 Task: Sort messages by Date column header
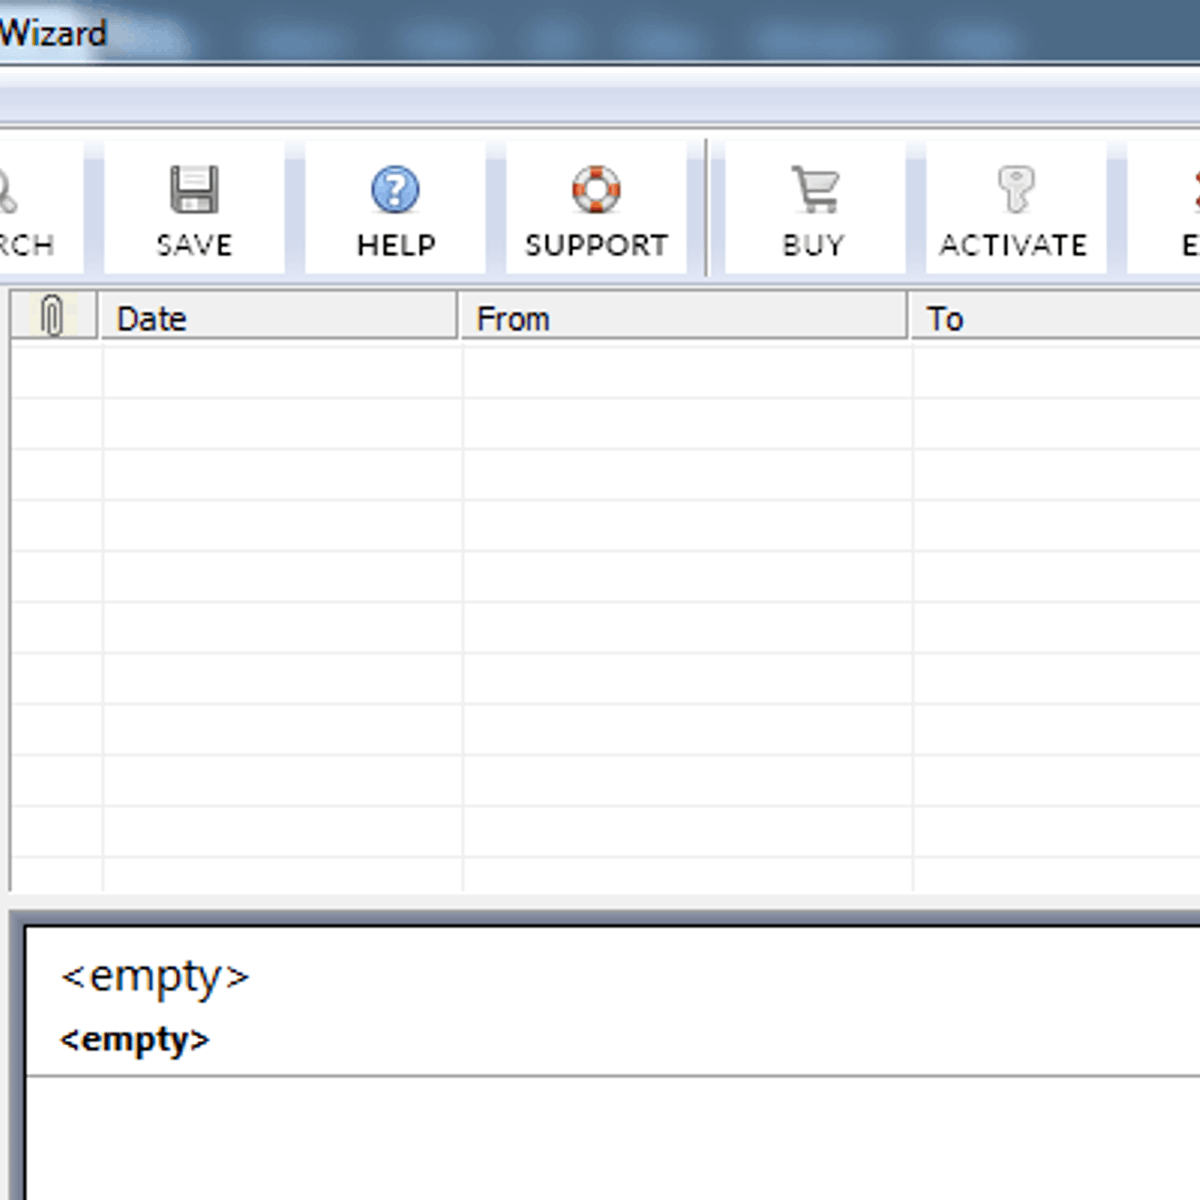[x=278, y=317]
